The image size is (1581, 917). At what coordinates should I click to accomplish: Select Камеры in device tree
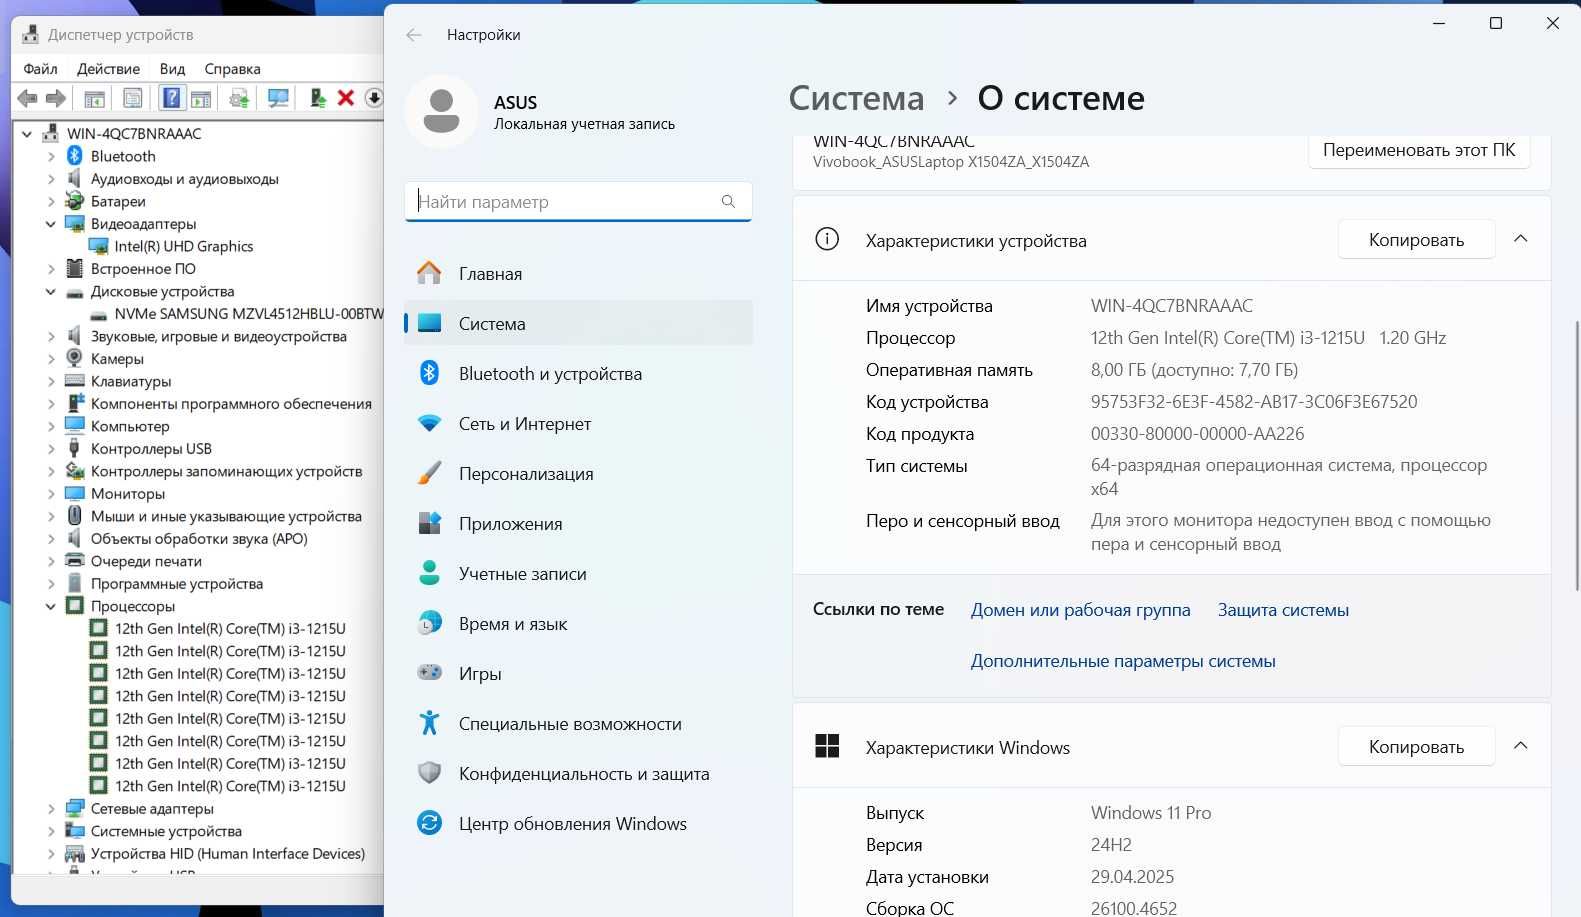117,359
